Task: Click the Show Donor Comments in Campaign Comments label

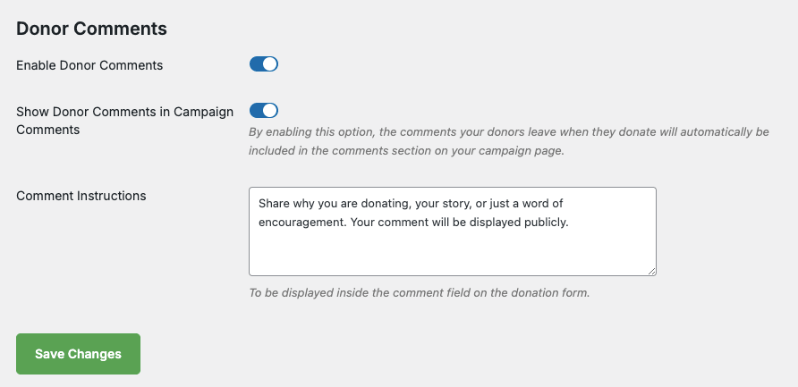Action: pos(125,121)
